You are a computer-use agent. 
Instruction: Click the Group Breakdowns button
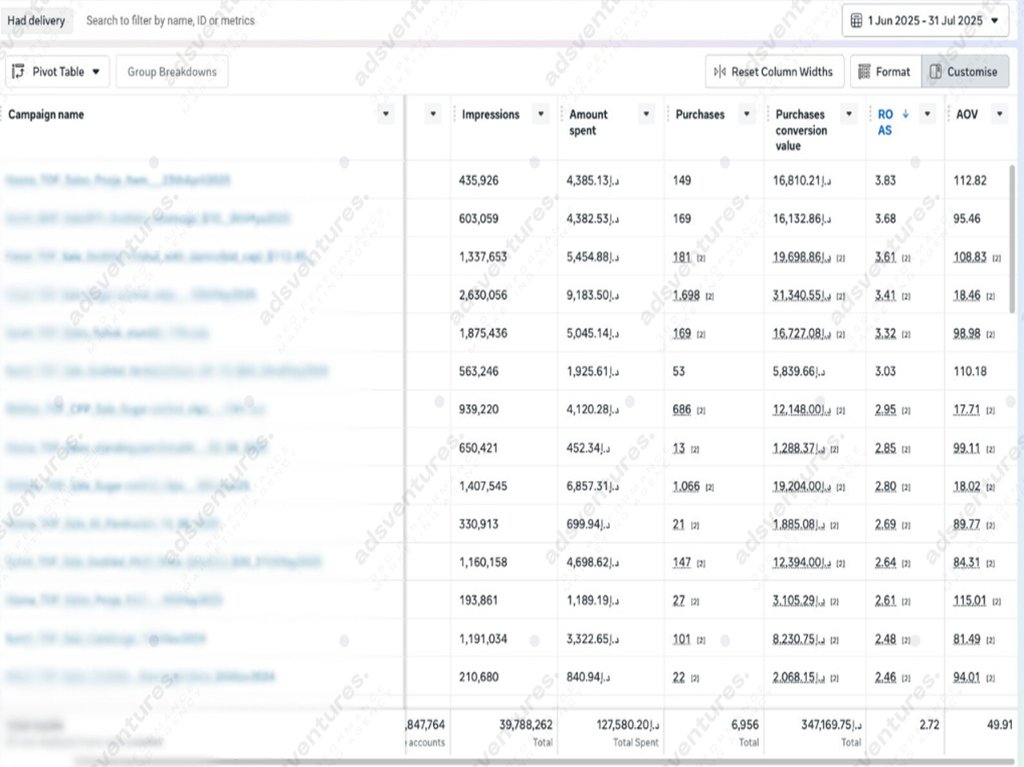(x=172, y=72)
